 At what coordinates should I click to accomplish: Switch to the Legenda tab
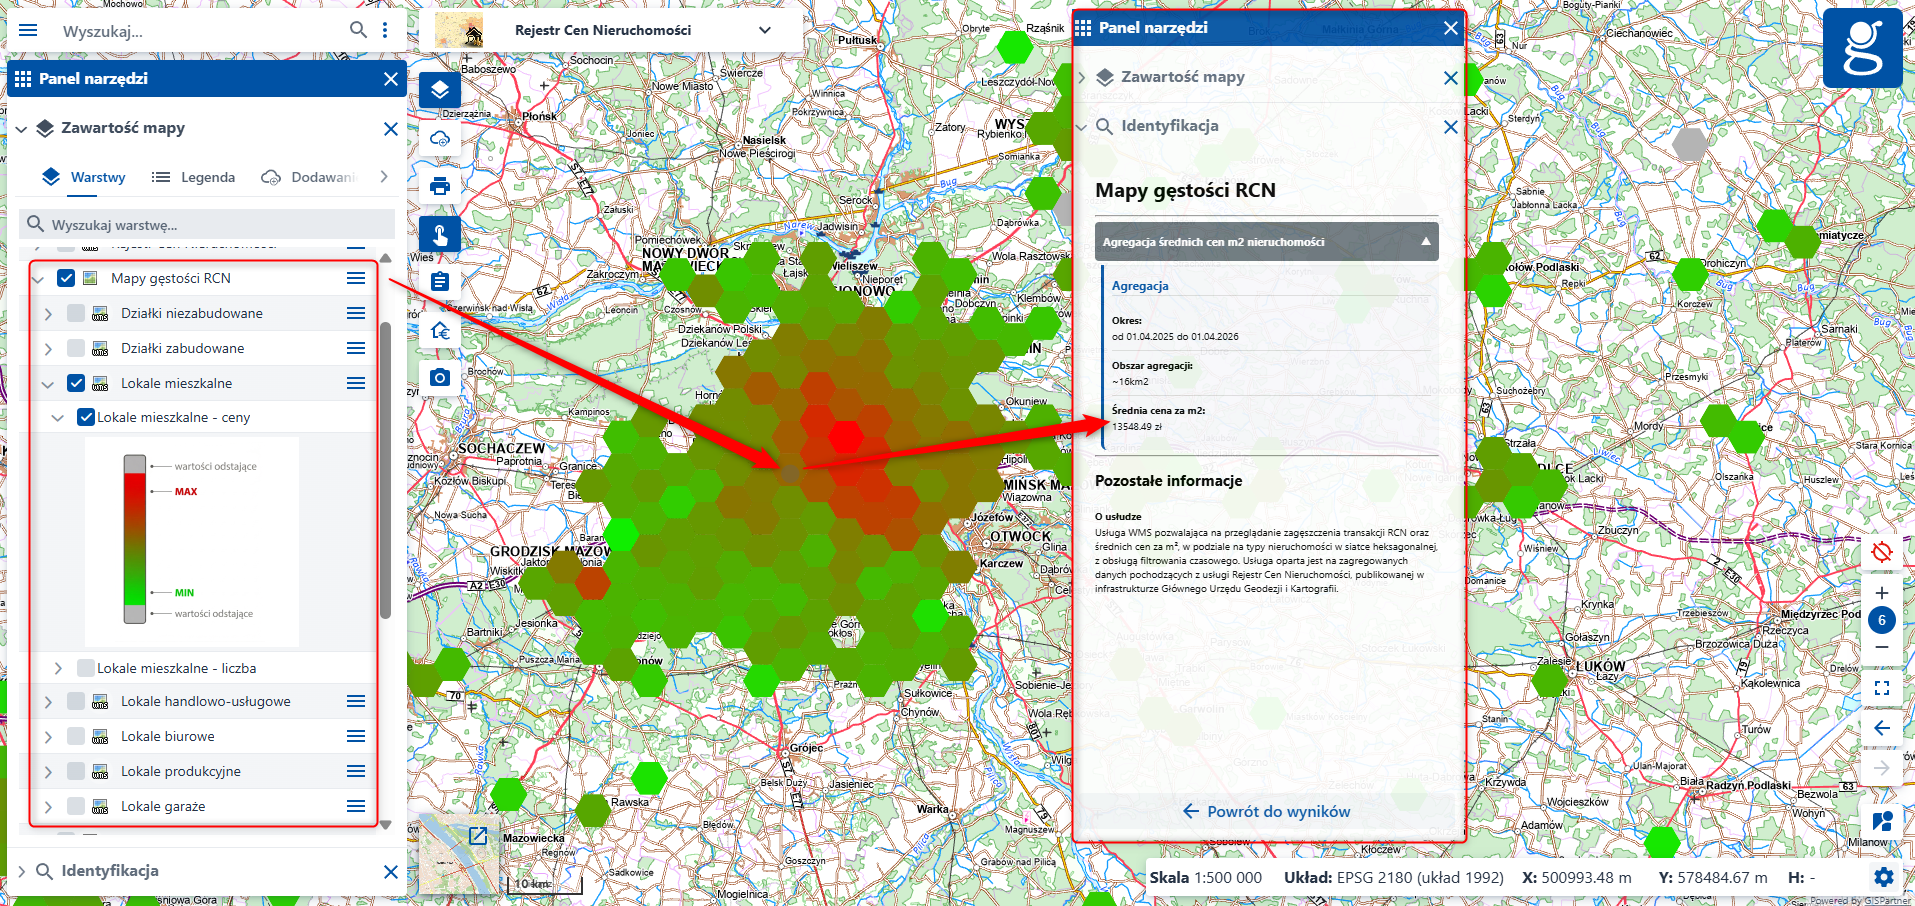point(194,177)
